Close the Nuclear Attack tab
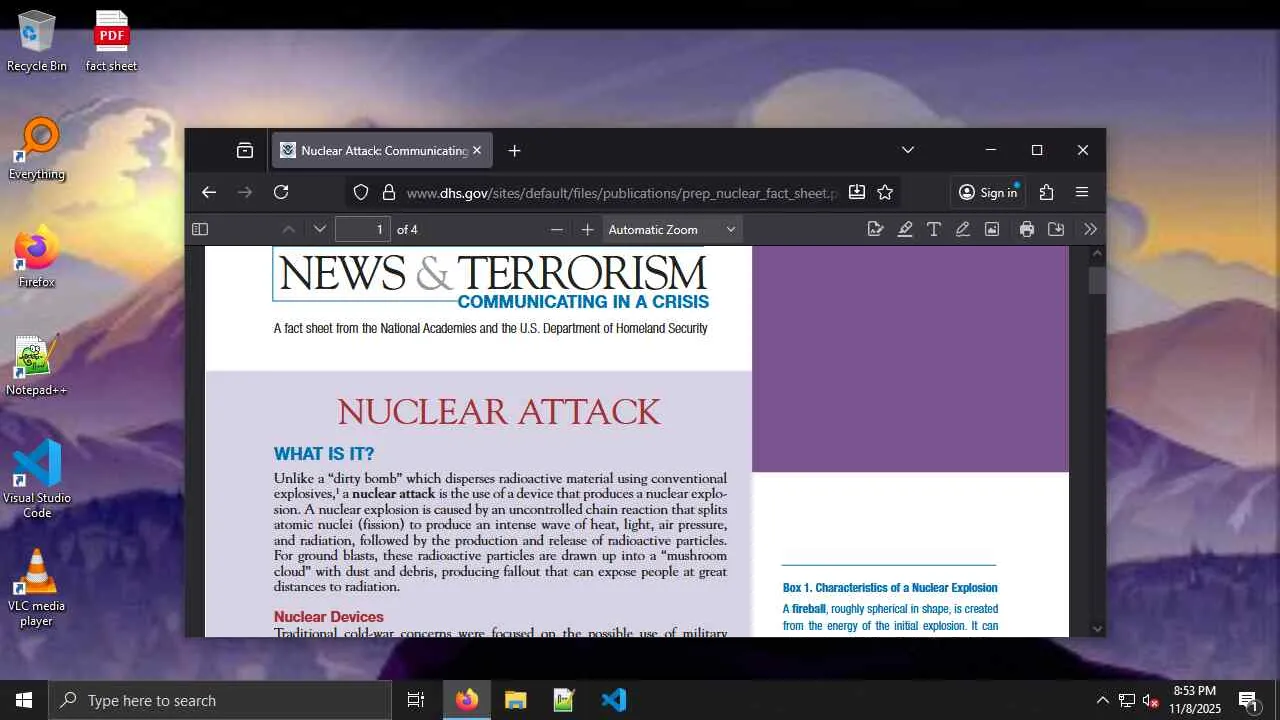The image size is (1280, 720). (477, 150)
